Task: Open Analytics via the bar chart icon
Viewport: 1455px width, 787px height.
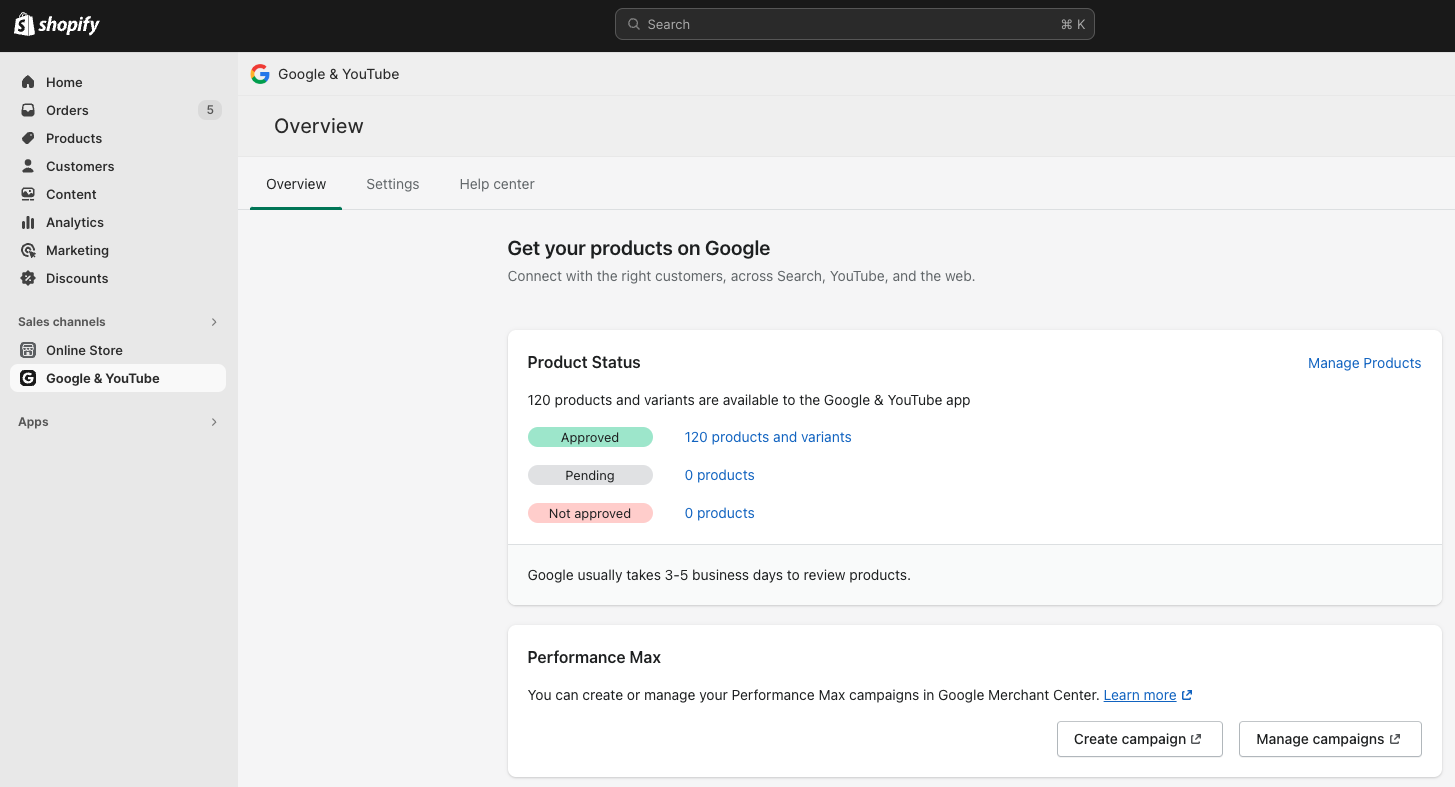Action: [28, 222]
